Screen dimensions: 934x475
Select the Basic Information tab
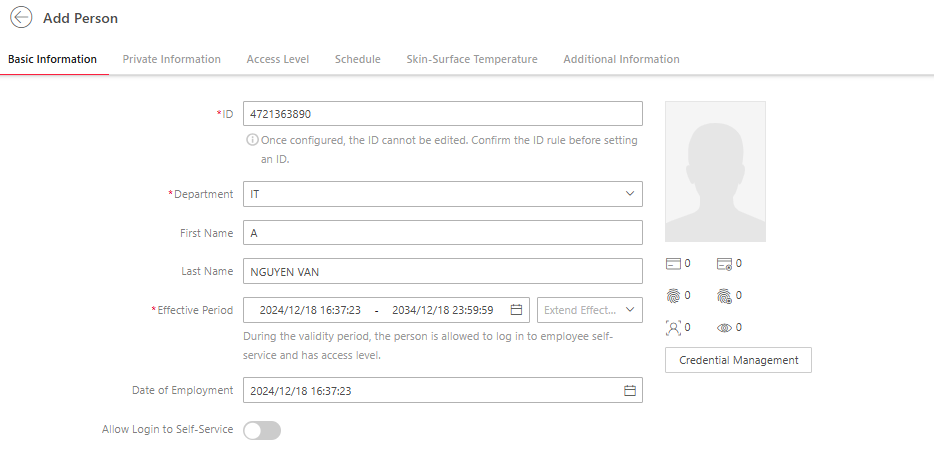52,59
